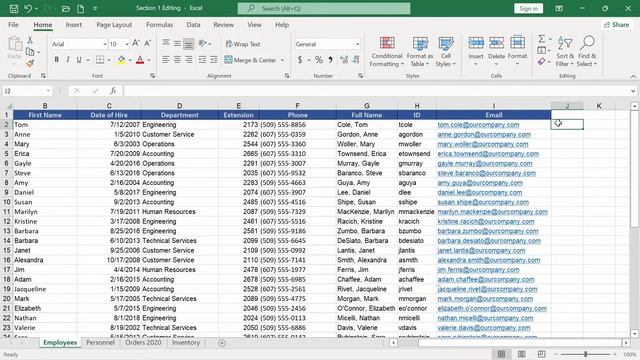The image size is (640, 360).
Task: Expand Merge & Center dropdown arrow
Action: [x=282, y=60]
